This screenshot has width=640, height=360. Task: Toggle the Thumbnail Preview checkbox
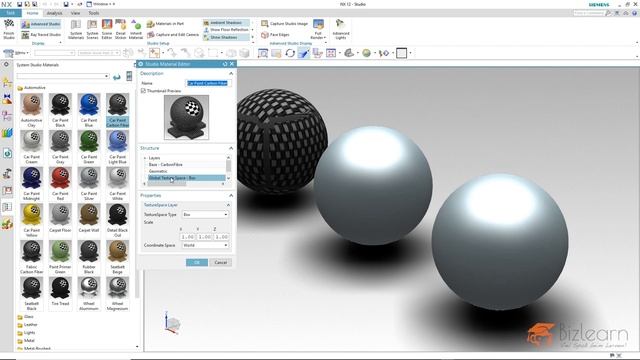pyautogui.click(x=143, y=91)
